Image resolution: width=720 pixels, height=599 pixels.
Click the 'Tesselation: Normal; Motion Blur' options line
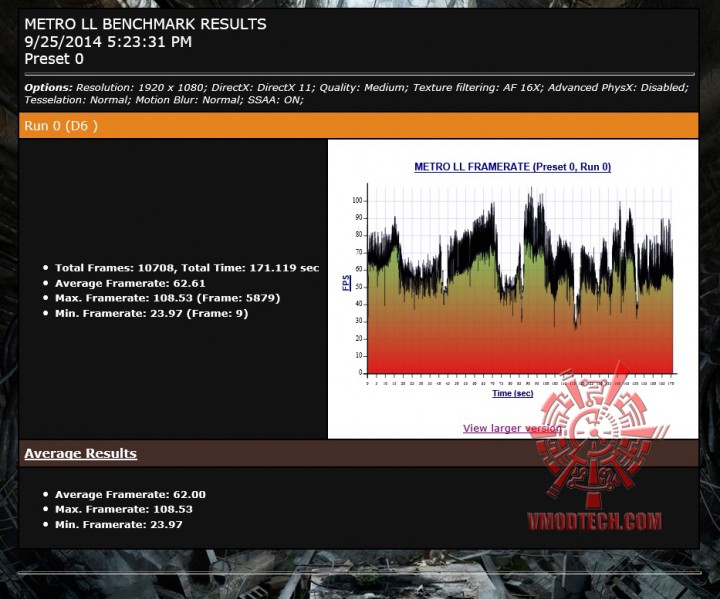(164, 100)
